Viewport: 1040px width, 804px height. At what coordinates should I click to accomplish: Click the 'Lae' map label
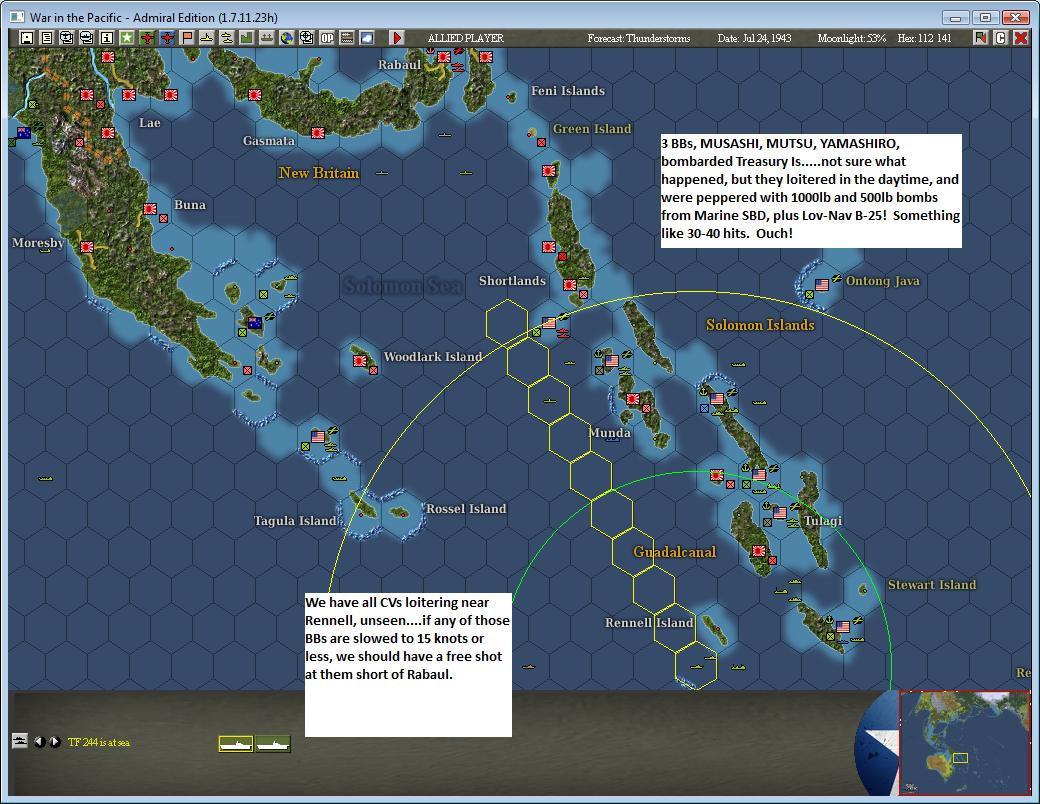point(150,123)
